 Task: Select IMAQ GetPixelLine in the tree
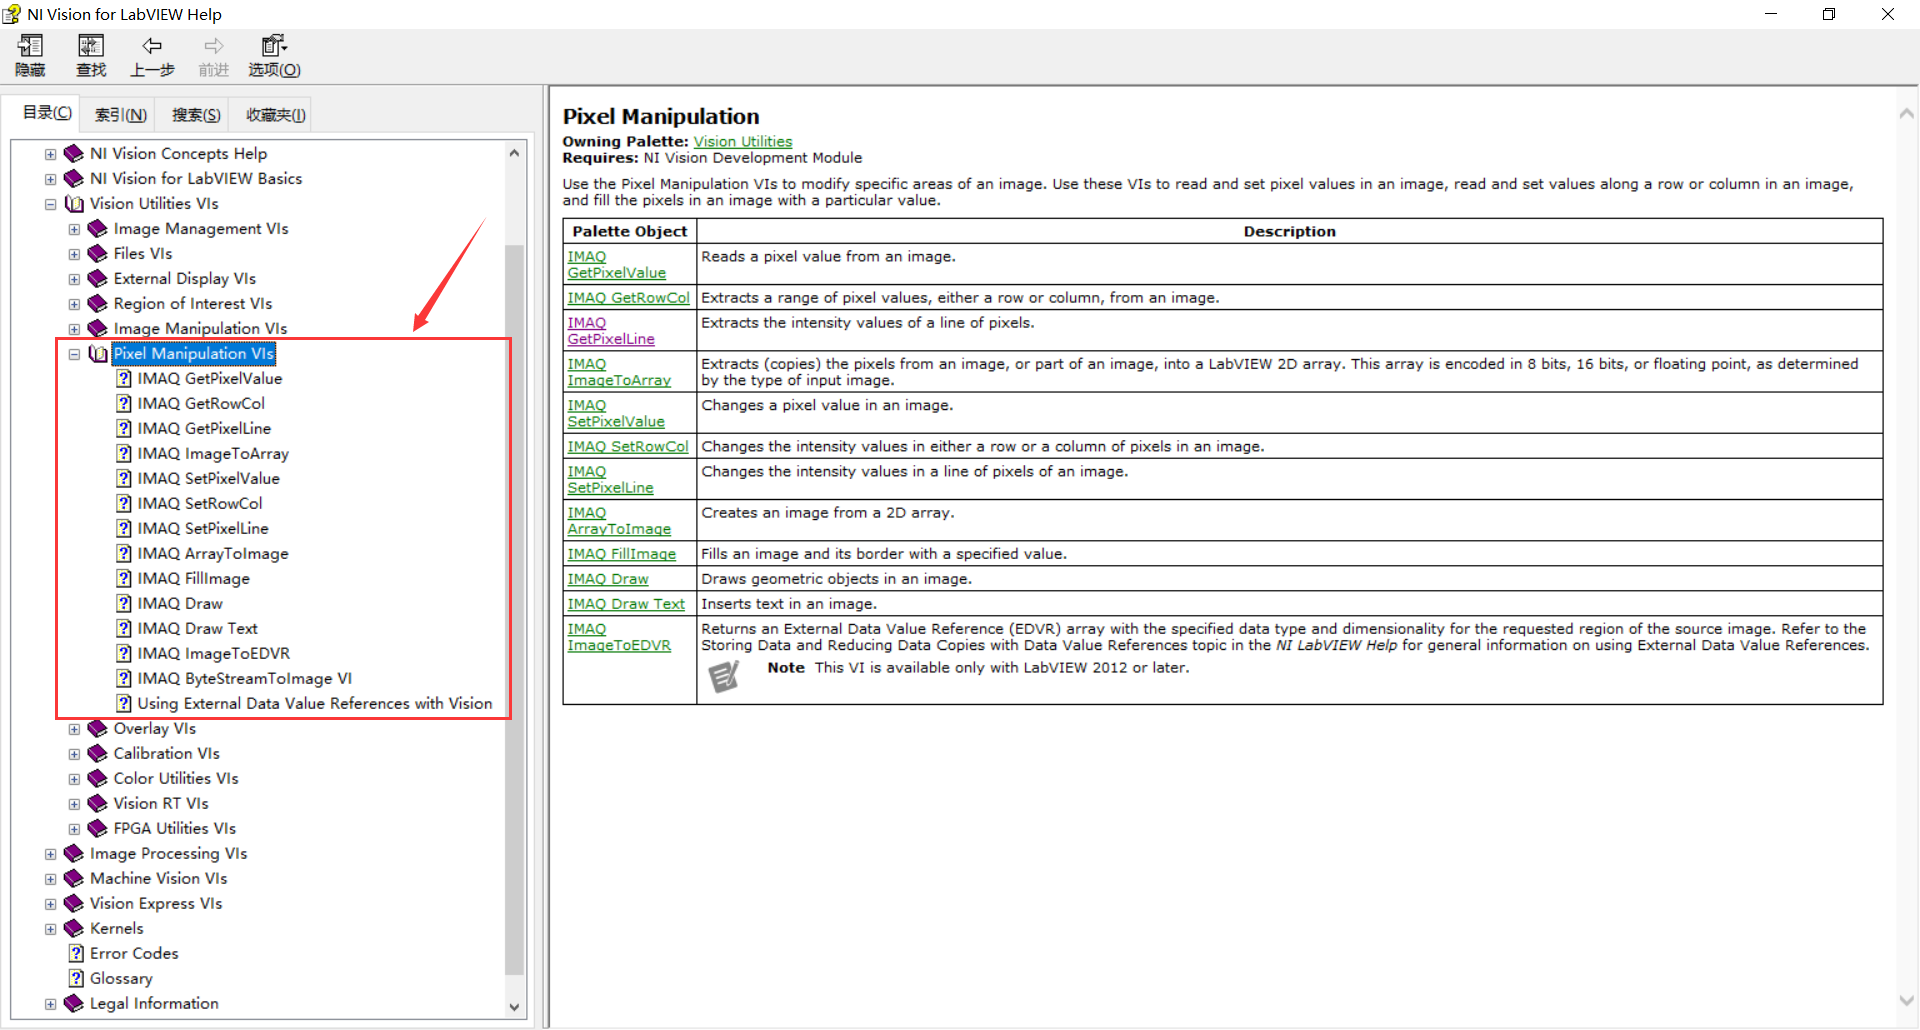click(x=204, y=428)
